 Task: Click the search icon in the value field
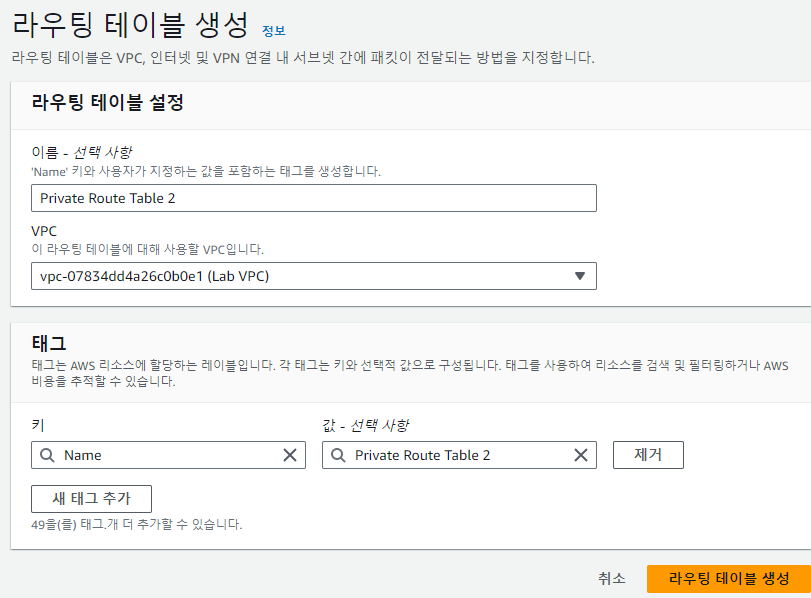coord(338,455)
